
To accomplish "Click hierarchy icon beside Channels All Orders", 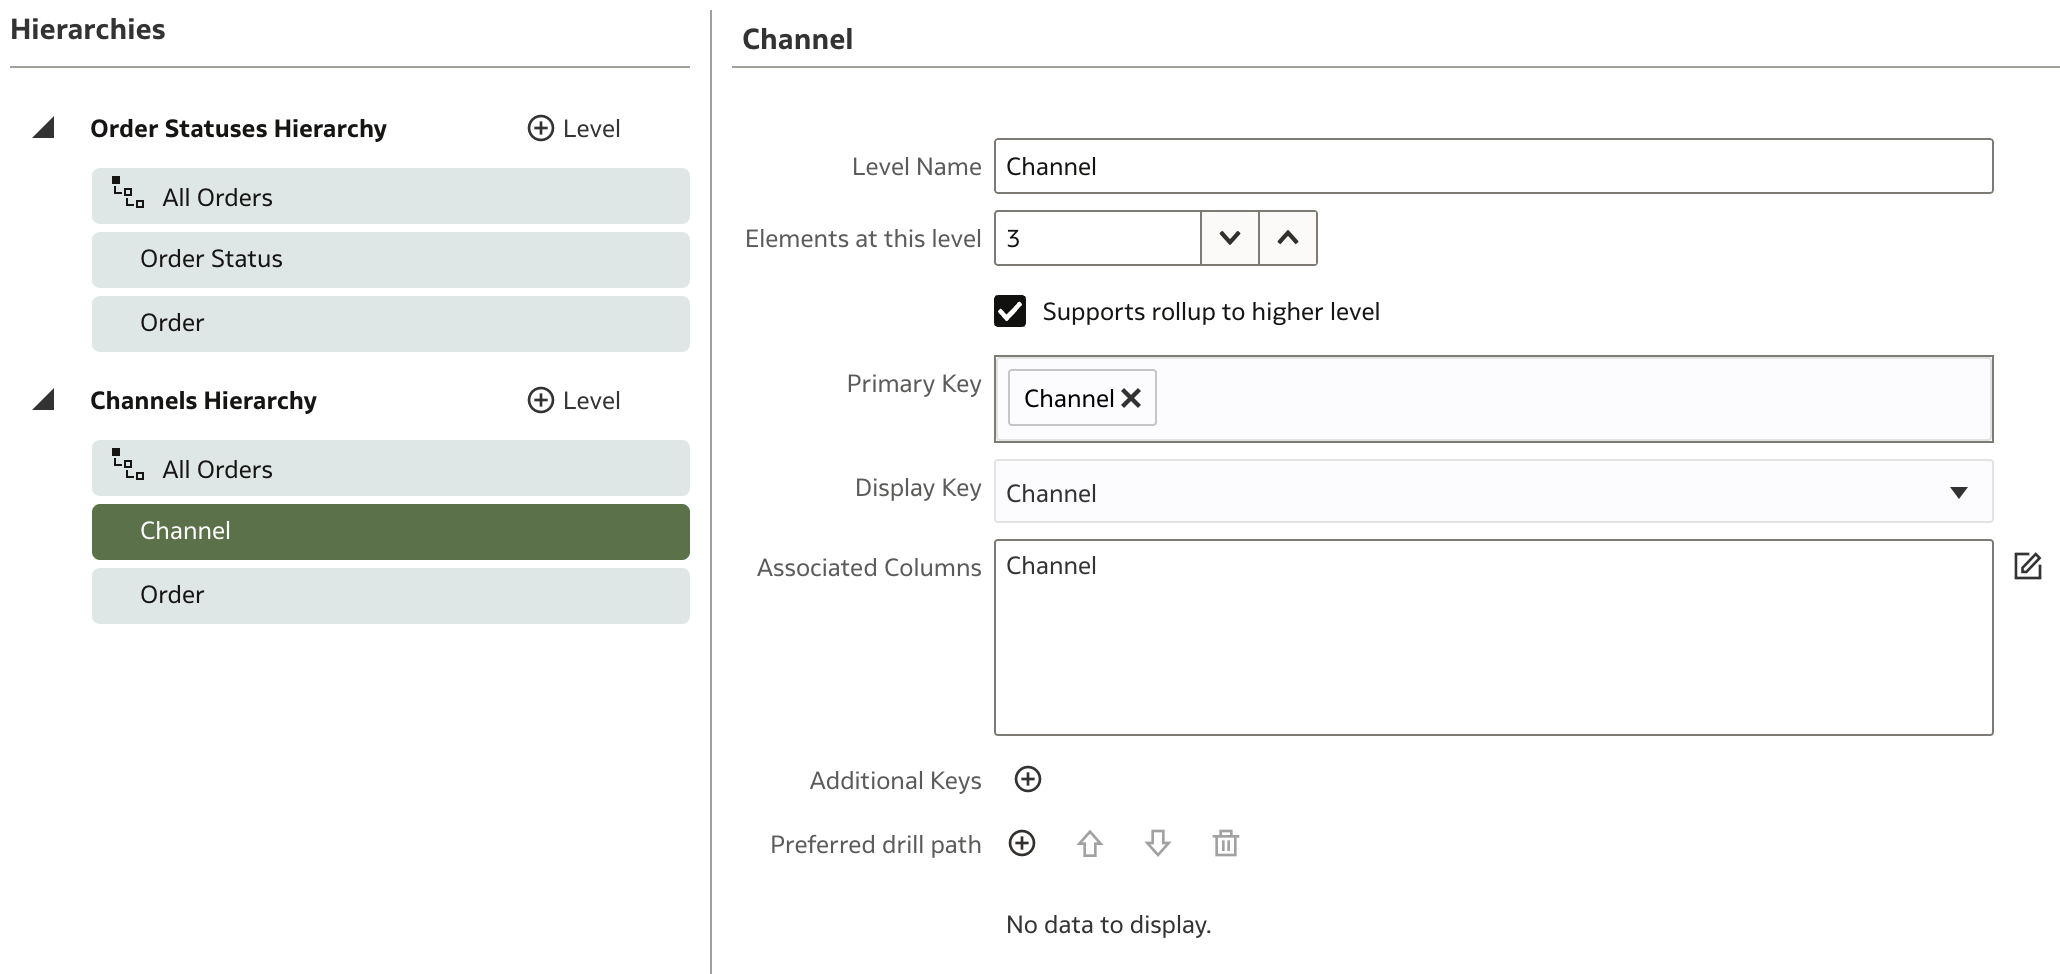I will 128,465.
